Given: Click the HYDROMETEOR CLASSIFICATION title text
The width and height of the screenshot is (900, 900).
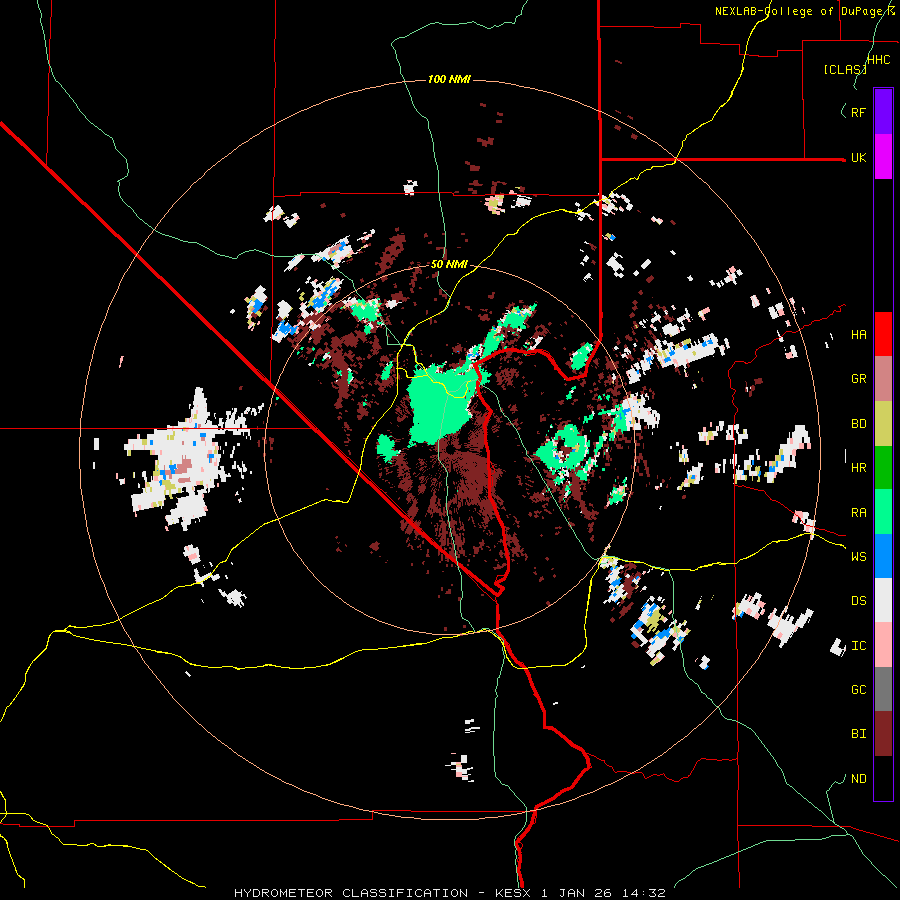Looking at the screenshot, I should pos(351,893).
